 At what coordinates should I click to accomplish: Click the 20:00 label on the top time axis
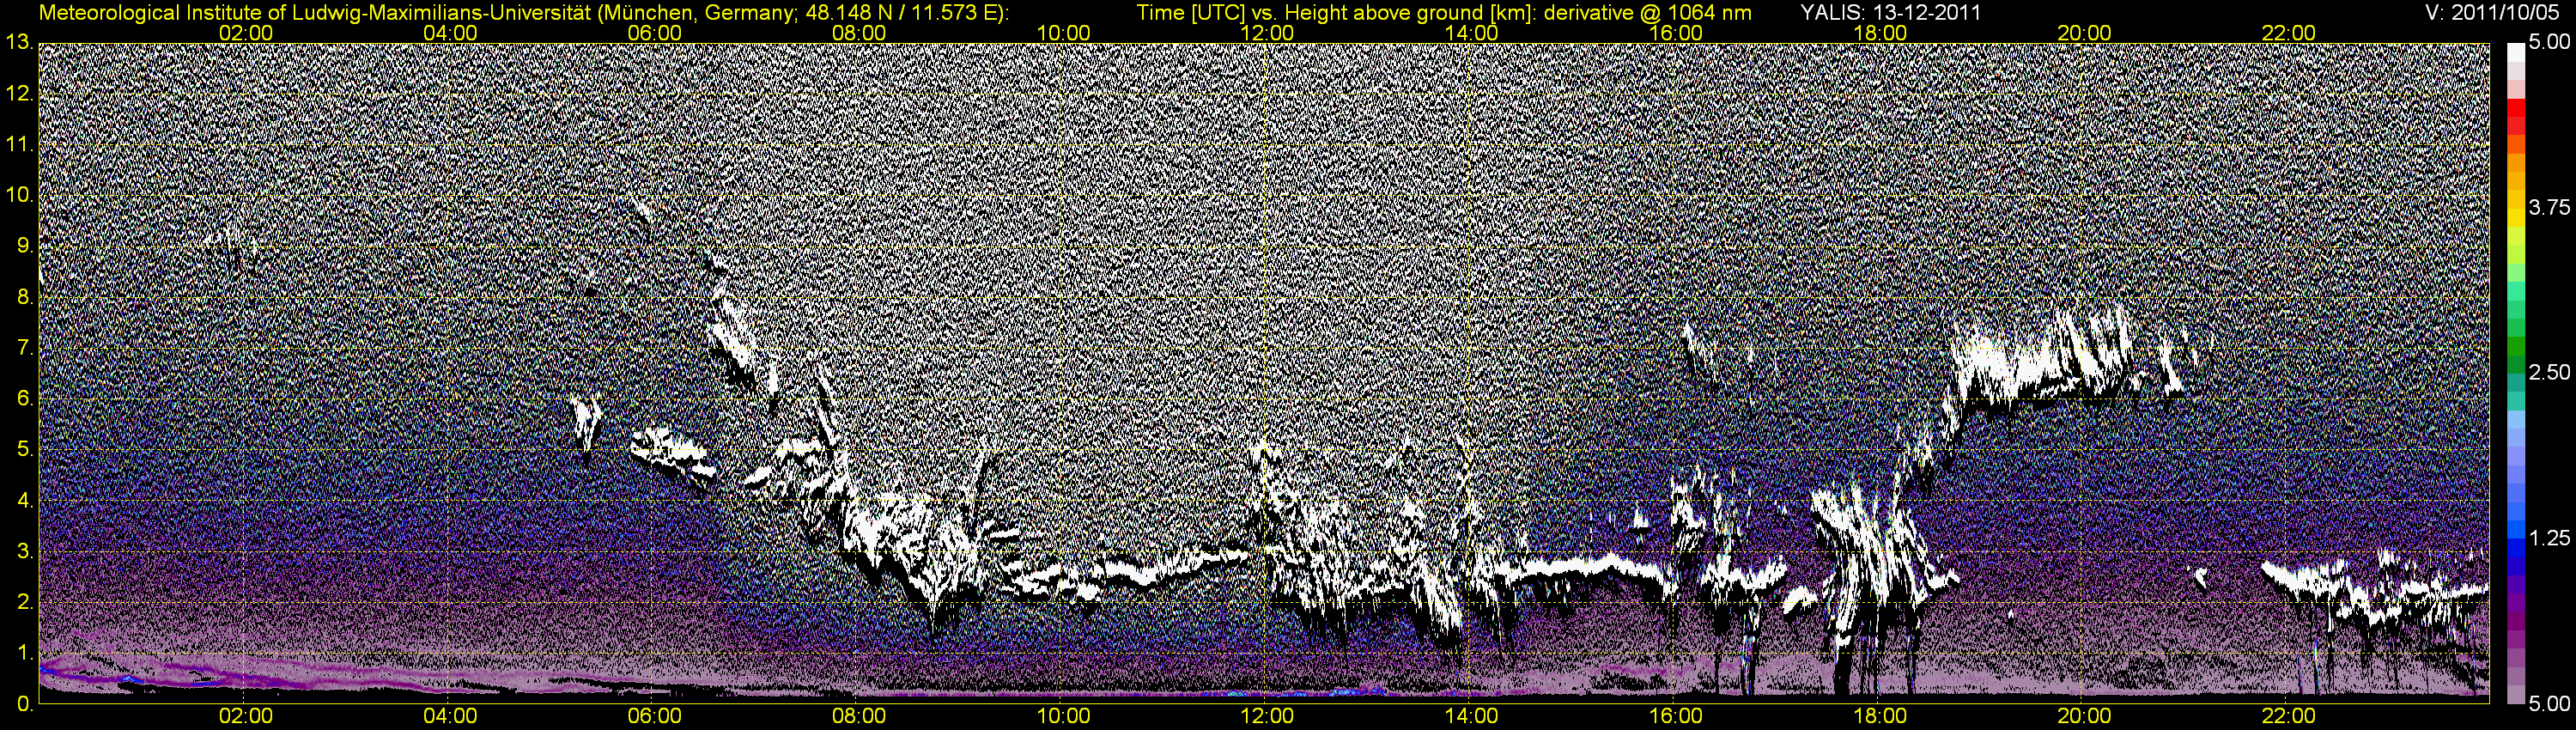2084,33
